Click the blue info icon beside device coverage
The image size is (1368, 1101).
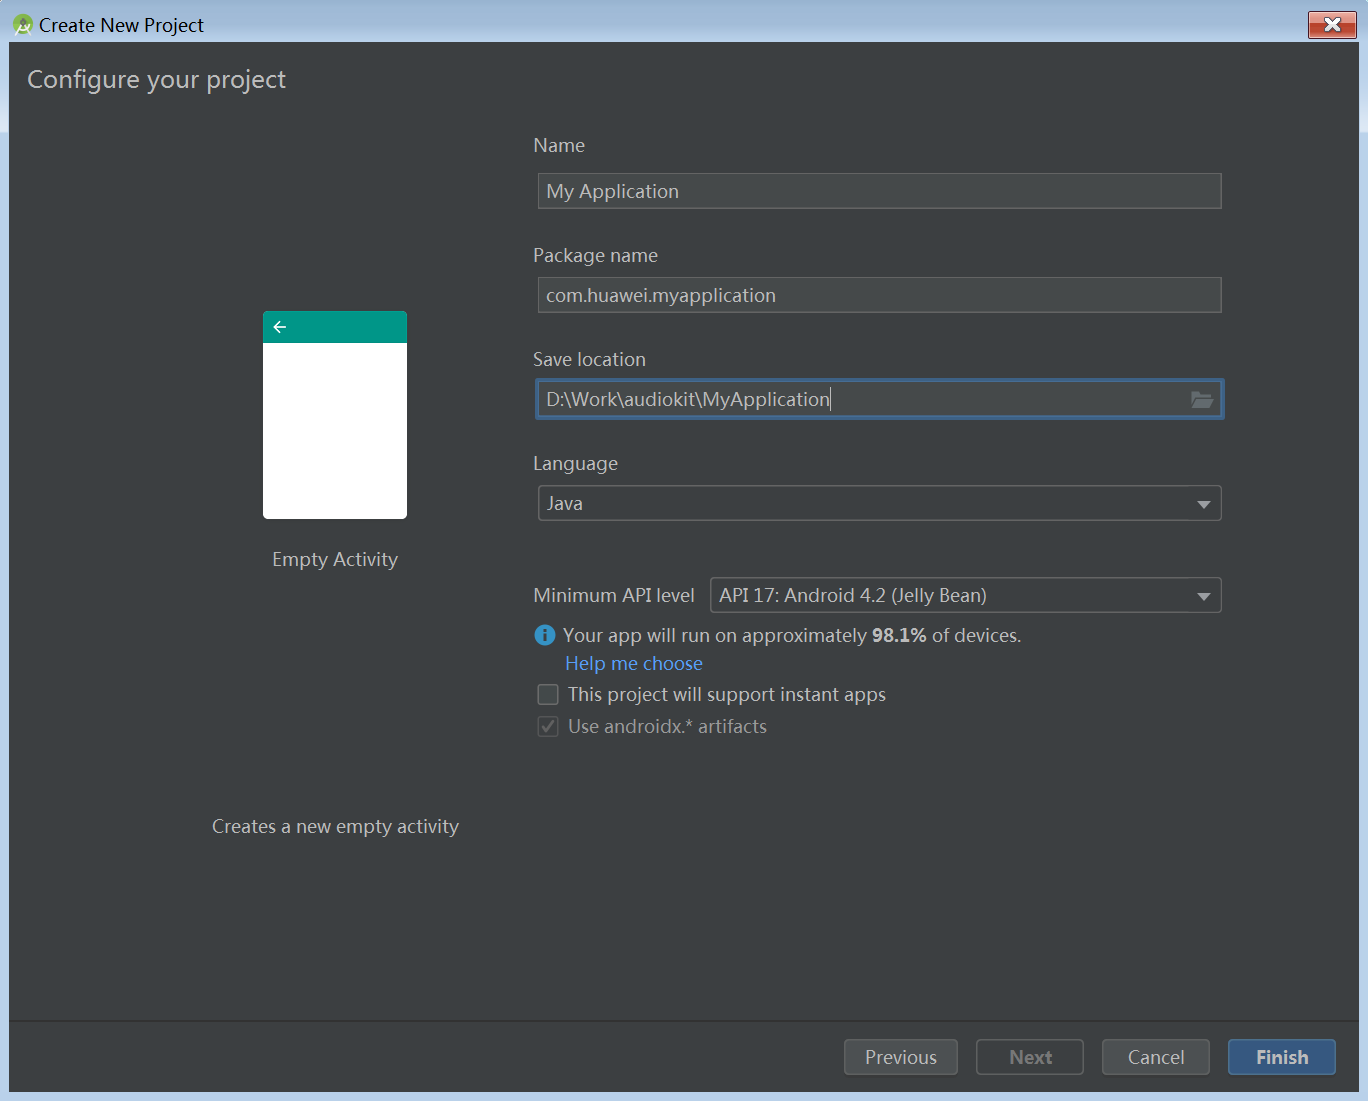tap(545, 635)
